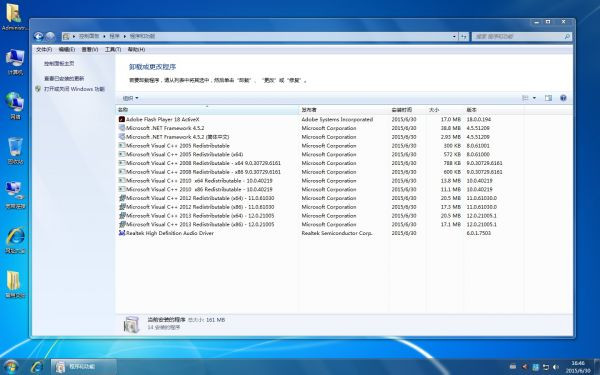Click the Realtek audio driver row icon
The height and width of the screenshot is (375, 600).
tap(122, 233)
